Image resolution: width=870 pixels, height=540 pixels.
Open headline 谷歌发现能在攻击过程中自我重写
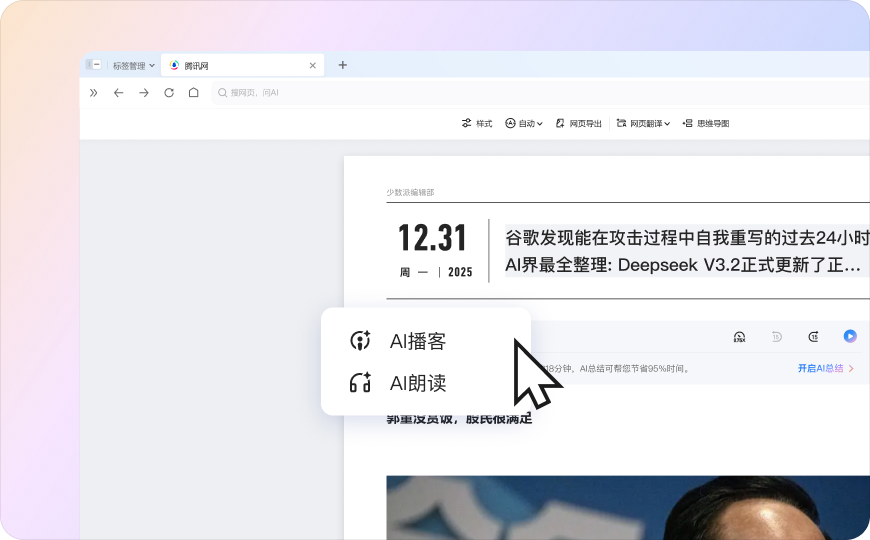pyautogui.click(x=687, y=238)
